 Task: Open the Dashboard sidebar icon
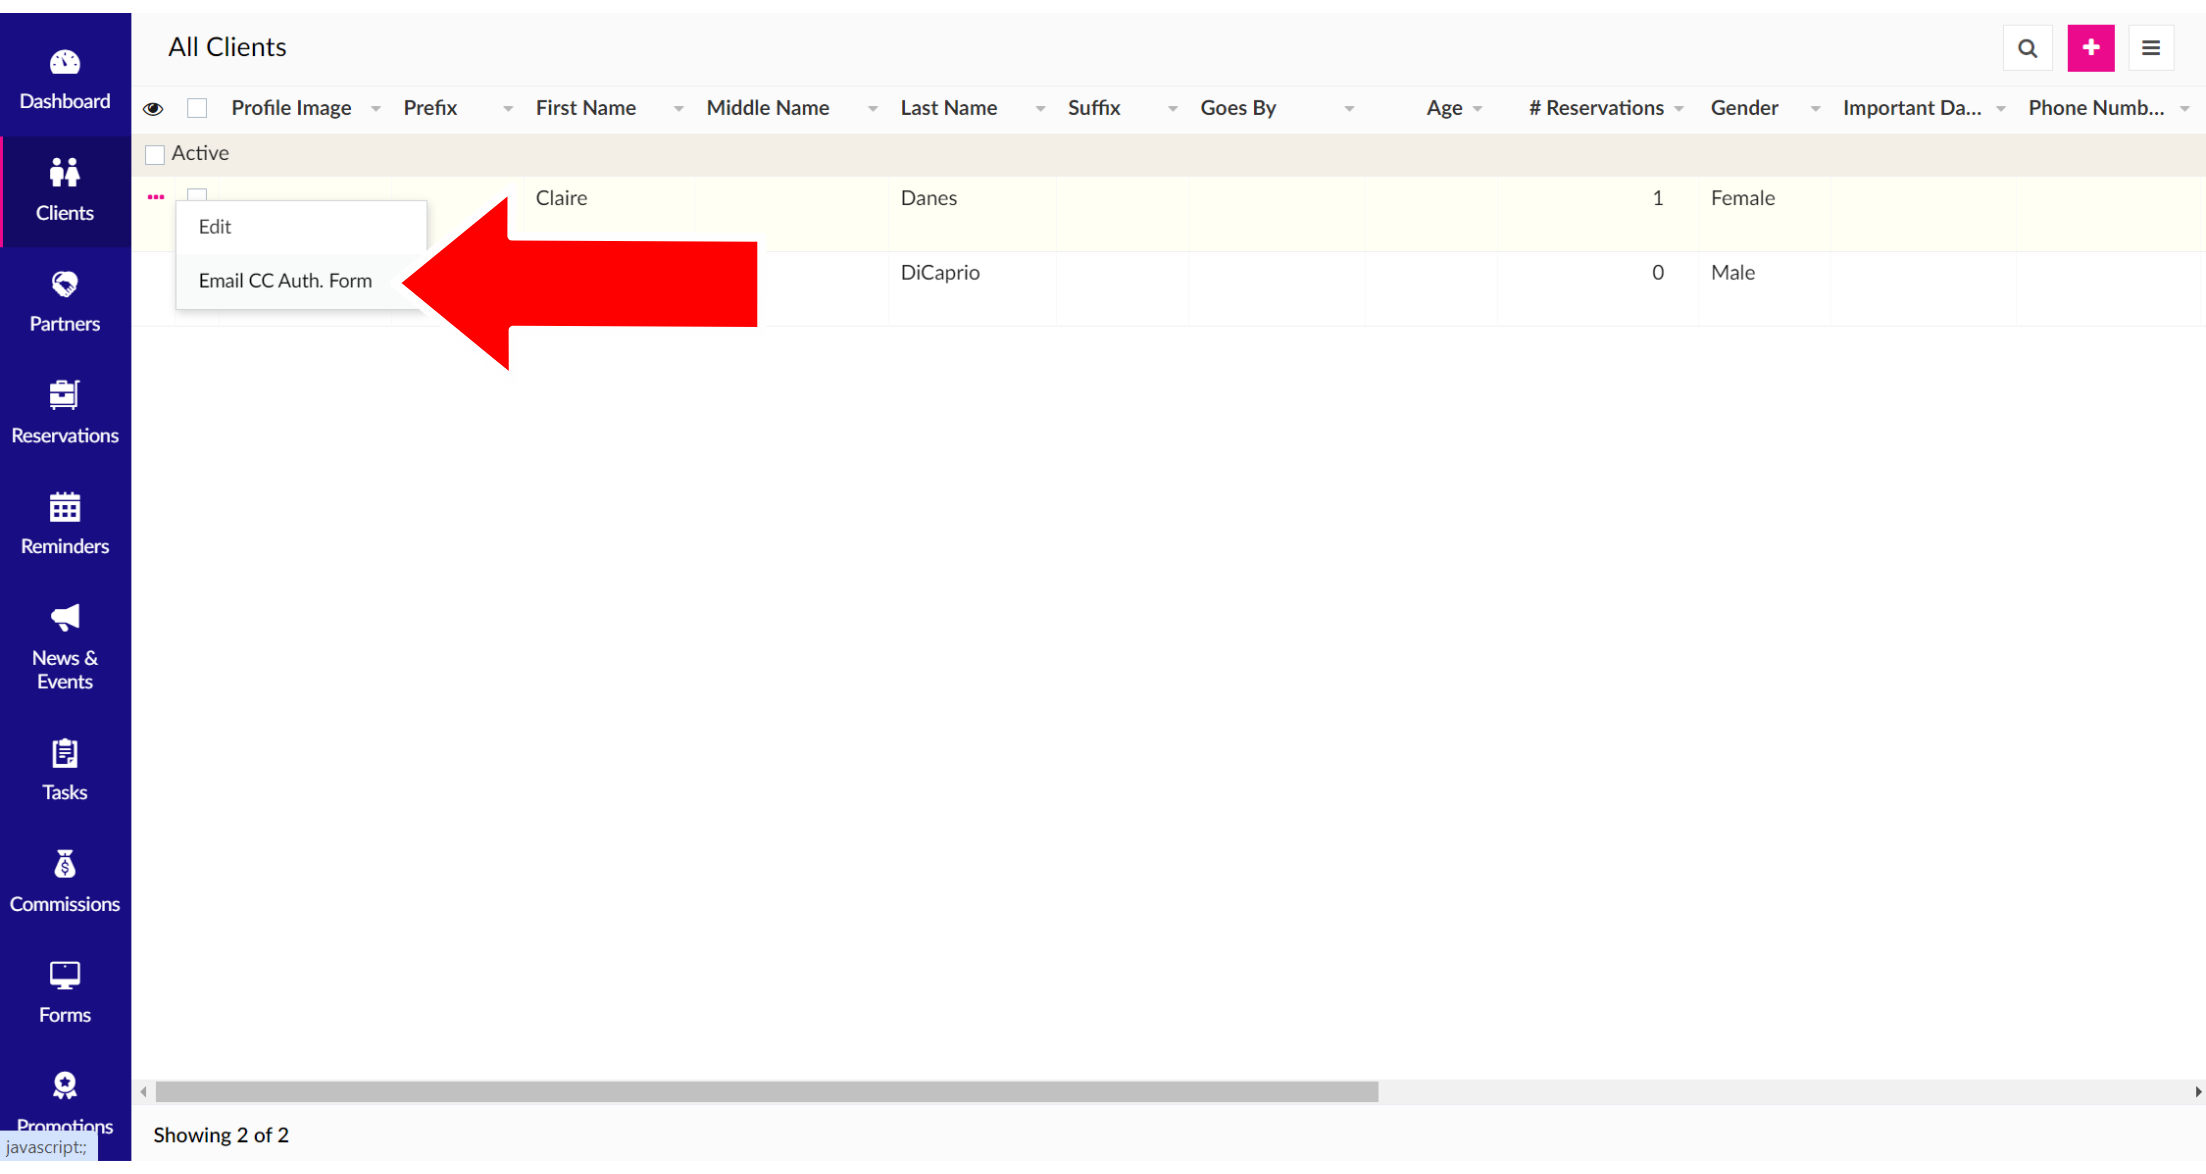tap(65, 64)
